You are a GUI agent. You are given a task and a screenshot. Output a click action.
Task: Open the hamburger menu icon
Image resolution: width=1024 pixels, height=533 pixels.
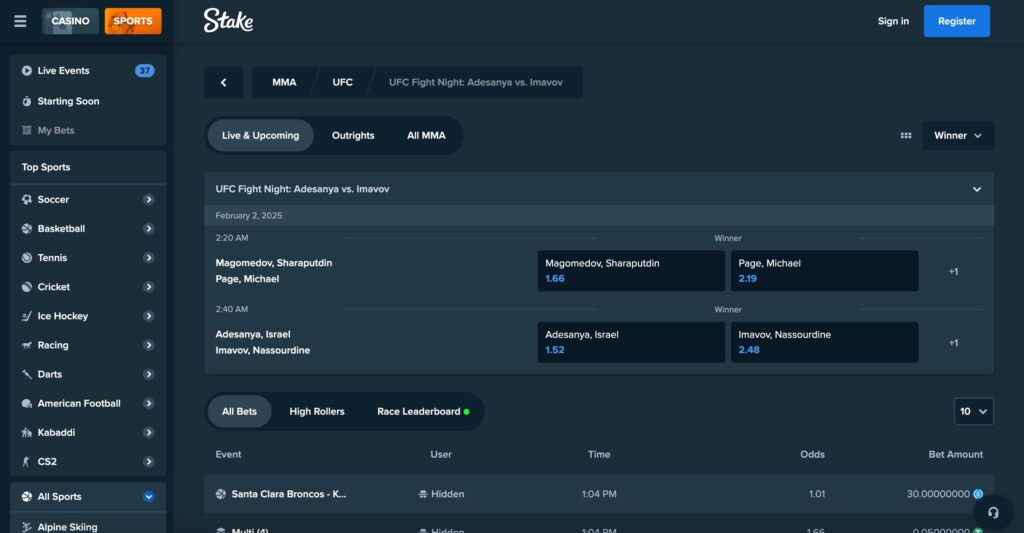(x=20, y=21)
